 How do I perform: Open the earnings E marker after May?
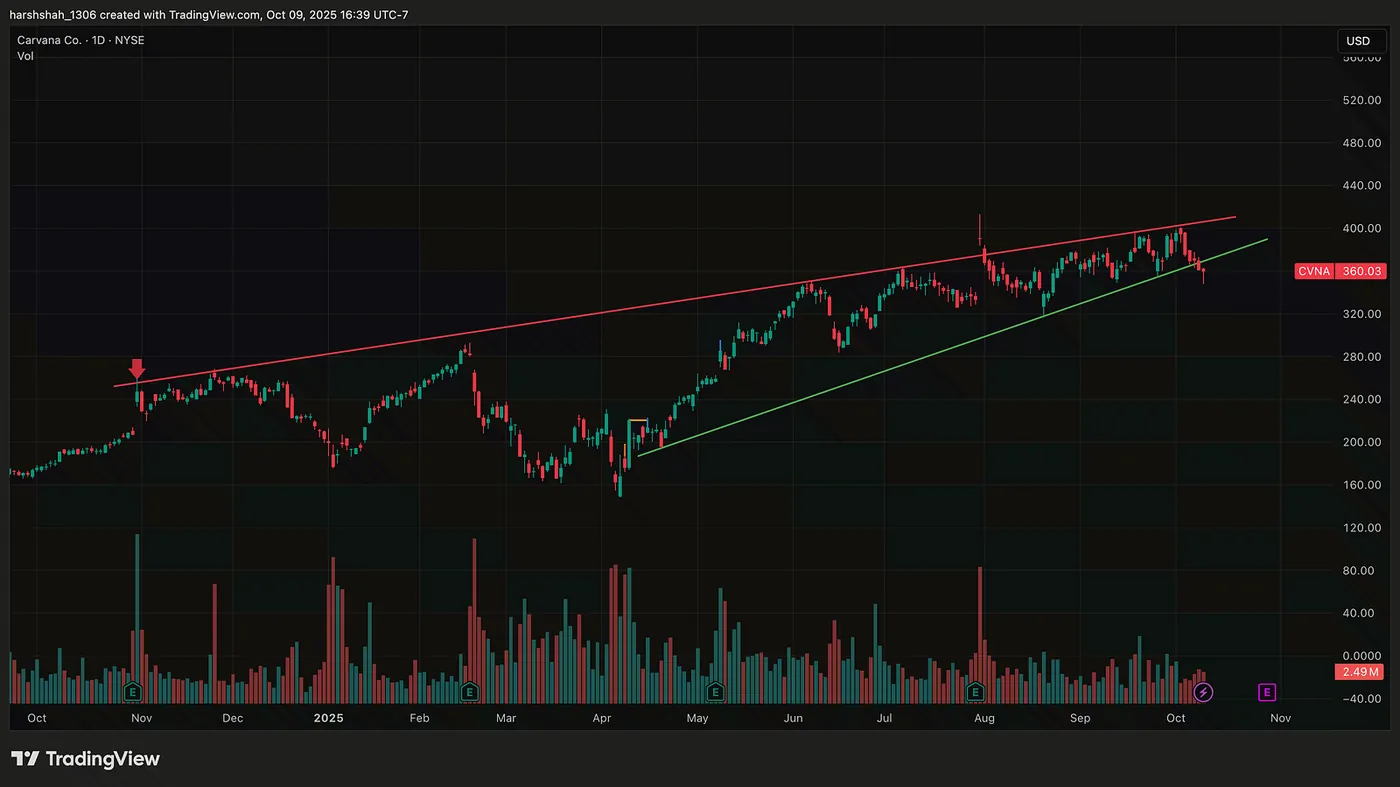pyautogui.click(x=715, y=691)
